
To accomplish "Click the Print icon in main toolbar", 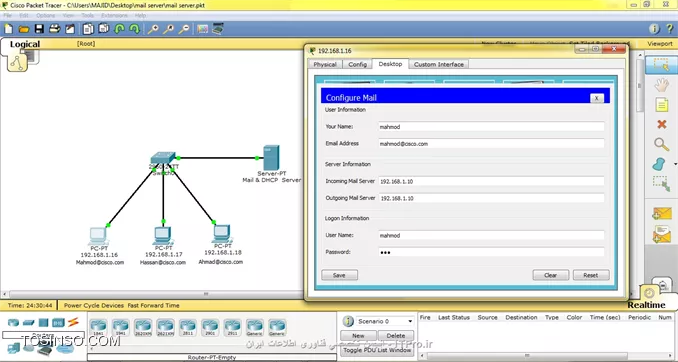I will coord(54,29).
